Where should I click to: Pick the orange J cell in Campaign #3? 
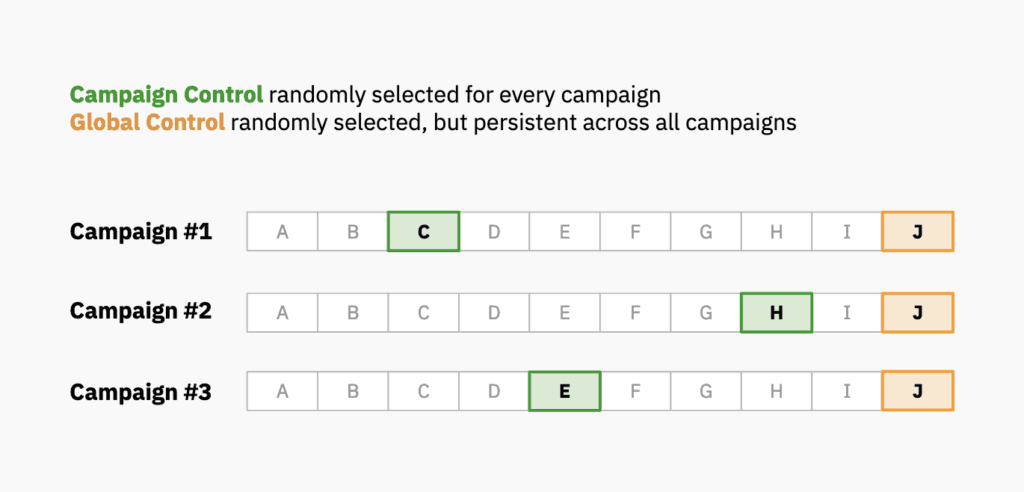coord(917,391)
